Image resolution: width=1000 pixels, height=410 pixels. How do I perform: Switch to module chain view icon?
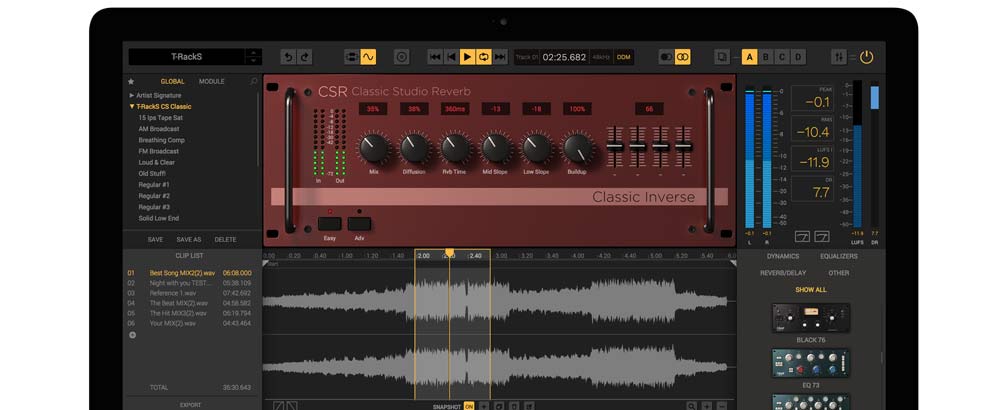(x=352, y=57)
